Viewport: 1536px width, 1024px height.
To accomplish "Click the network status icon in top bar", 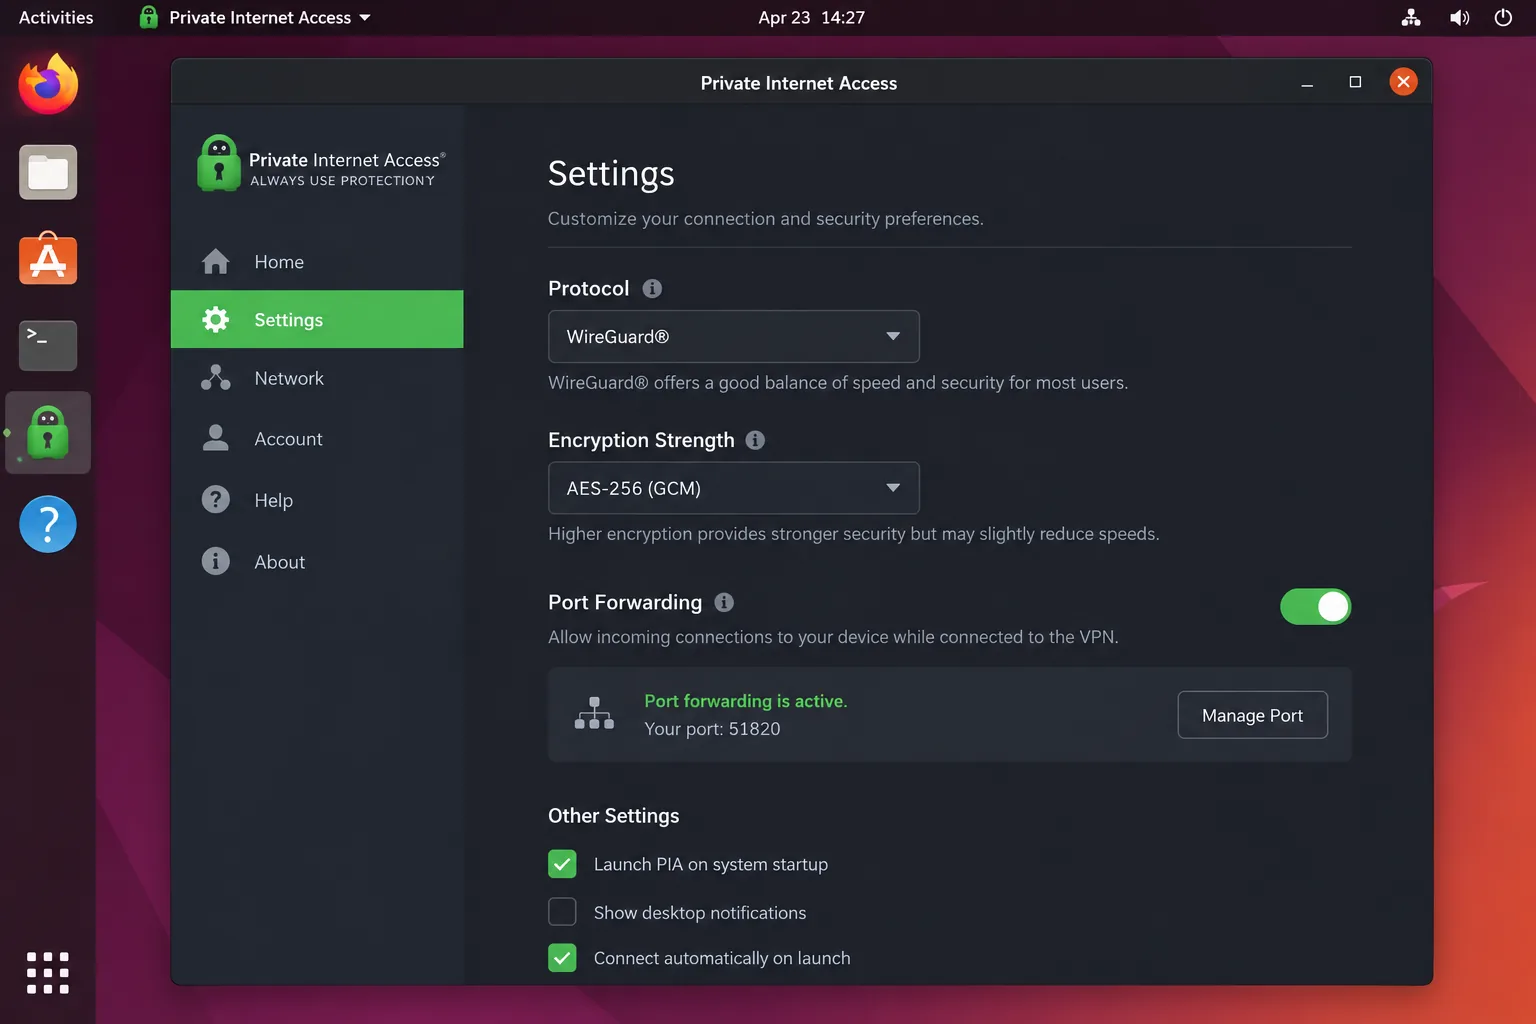I will pyautogui.click(x=1411, y=17).
